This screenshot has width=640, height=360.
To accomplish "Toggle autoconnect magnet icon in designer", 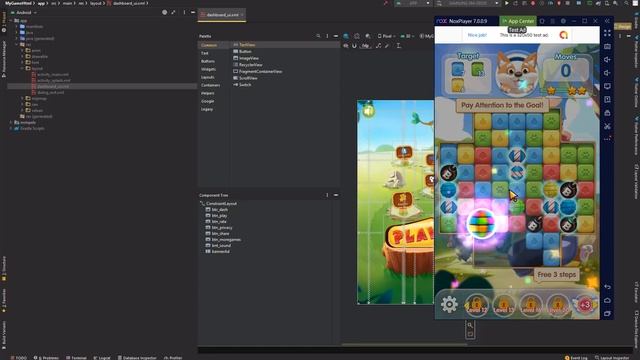I will pyautogui.click(x=354, y=46).
